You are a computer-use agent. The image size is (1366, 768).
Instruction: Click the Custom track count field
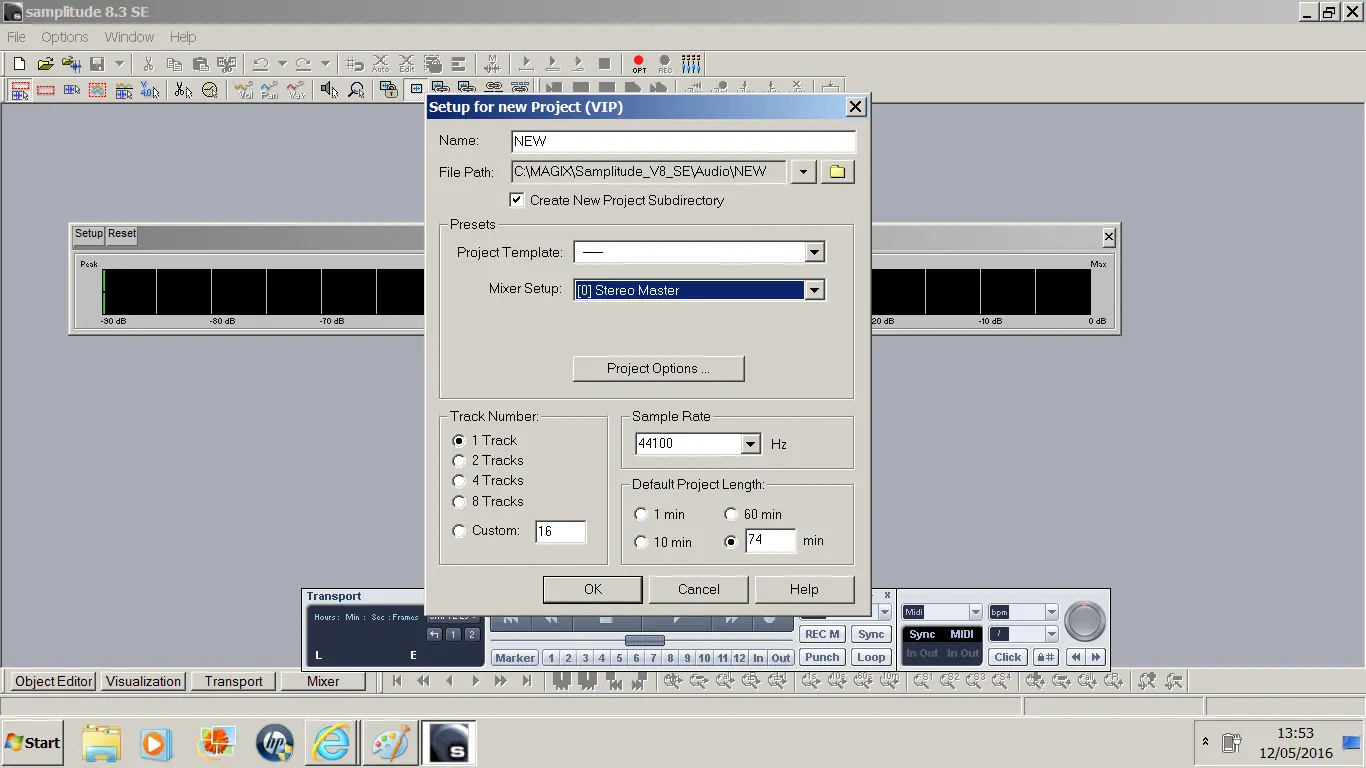coord(561,531)
